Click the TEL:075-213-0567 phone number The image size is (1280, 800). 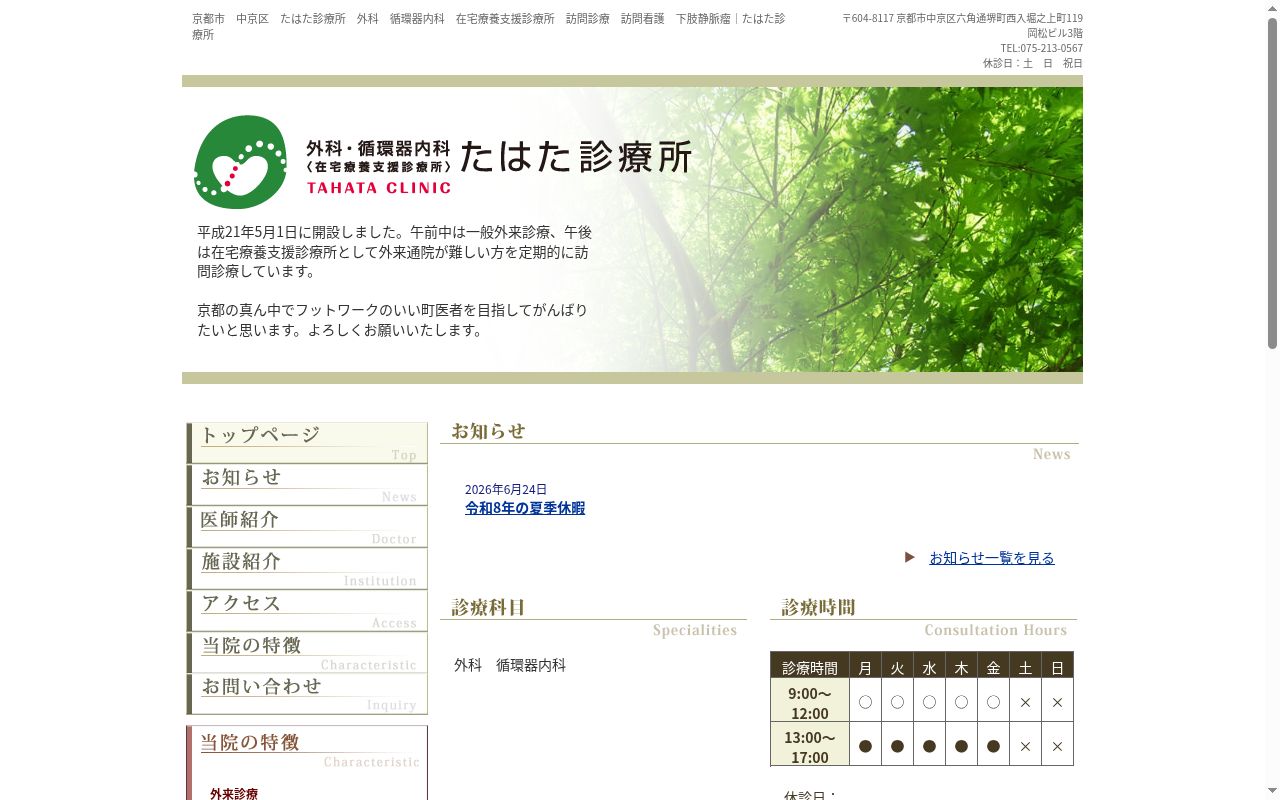[x=1041, y=48]
